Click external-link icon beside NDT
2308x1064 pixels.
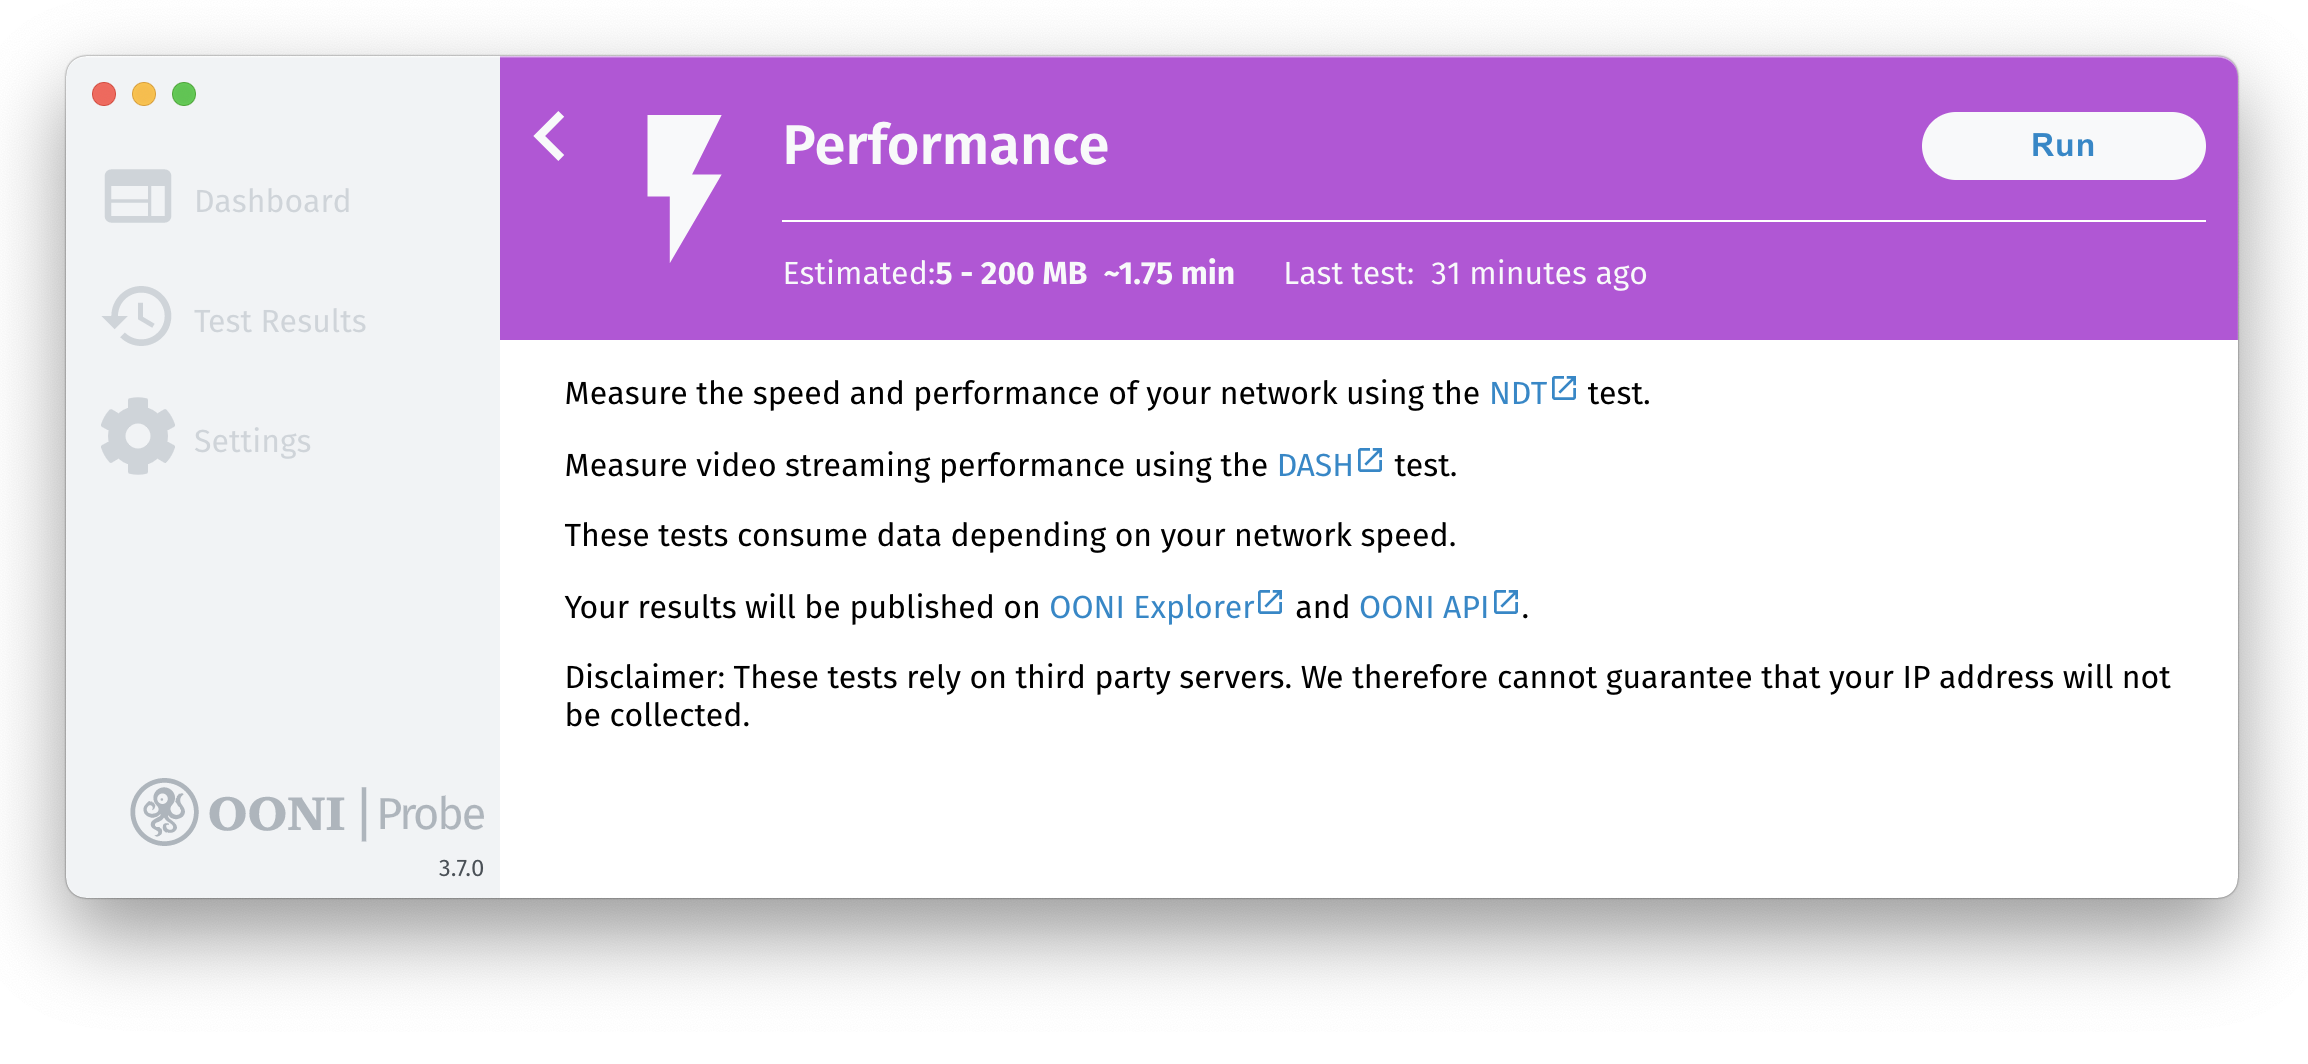(x=1564, y=389)
